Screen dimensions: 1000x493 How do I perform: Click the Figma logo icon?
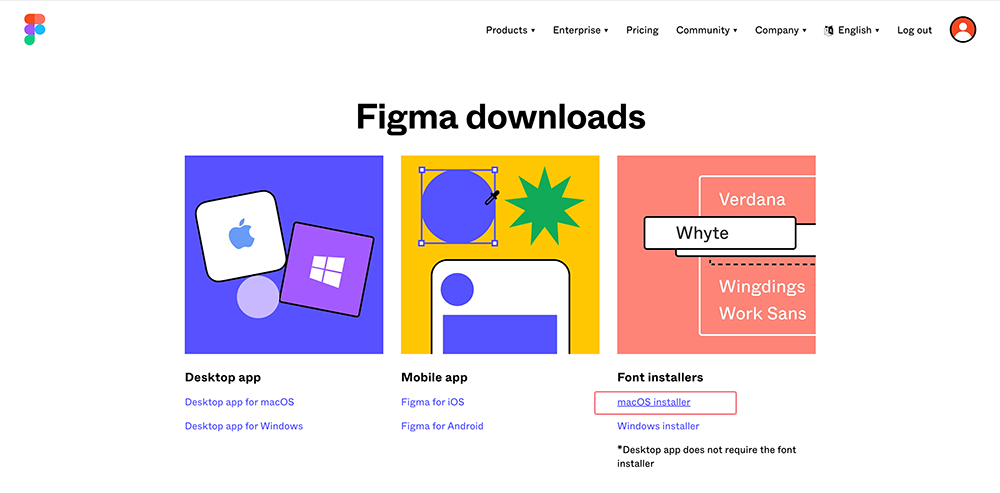coord(35,30)
